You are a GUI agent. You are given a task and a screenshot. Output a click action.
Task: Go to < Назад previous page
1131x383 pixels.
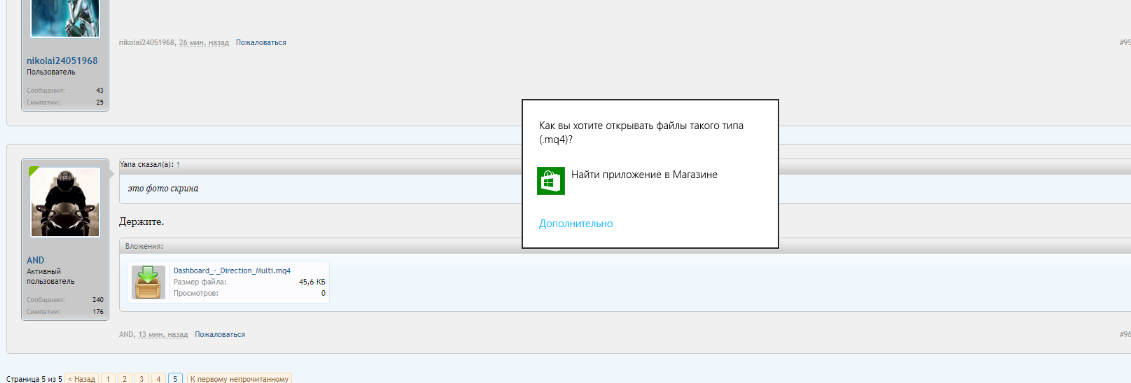[82, 379]
